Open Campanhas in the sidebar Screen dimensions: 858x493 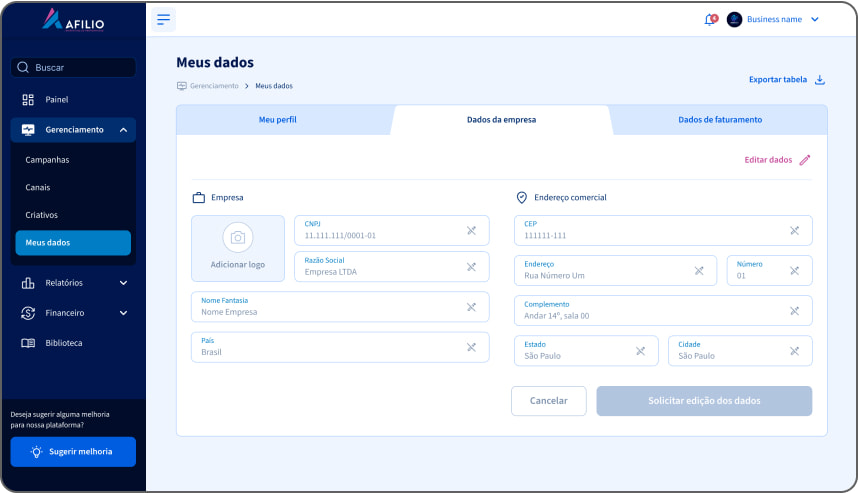point(47,160)
